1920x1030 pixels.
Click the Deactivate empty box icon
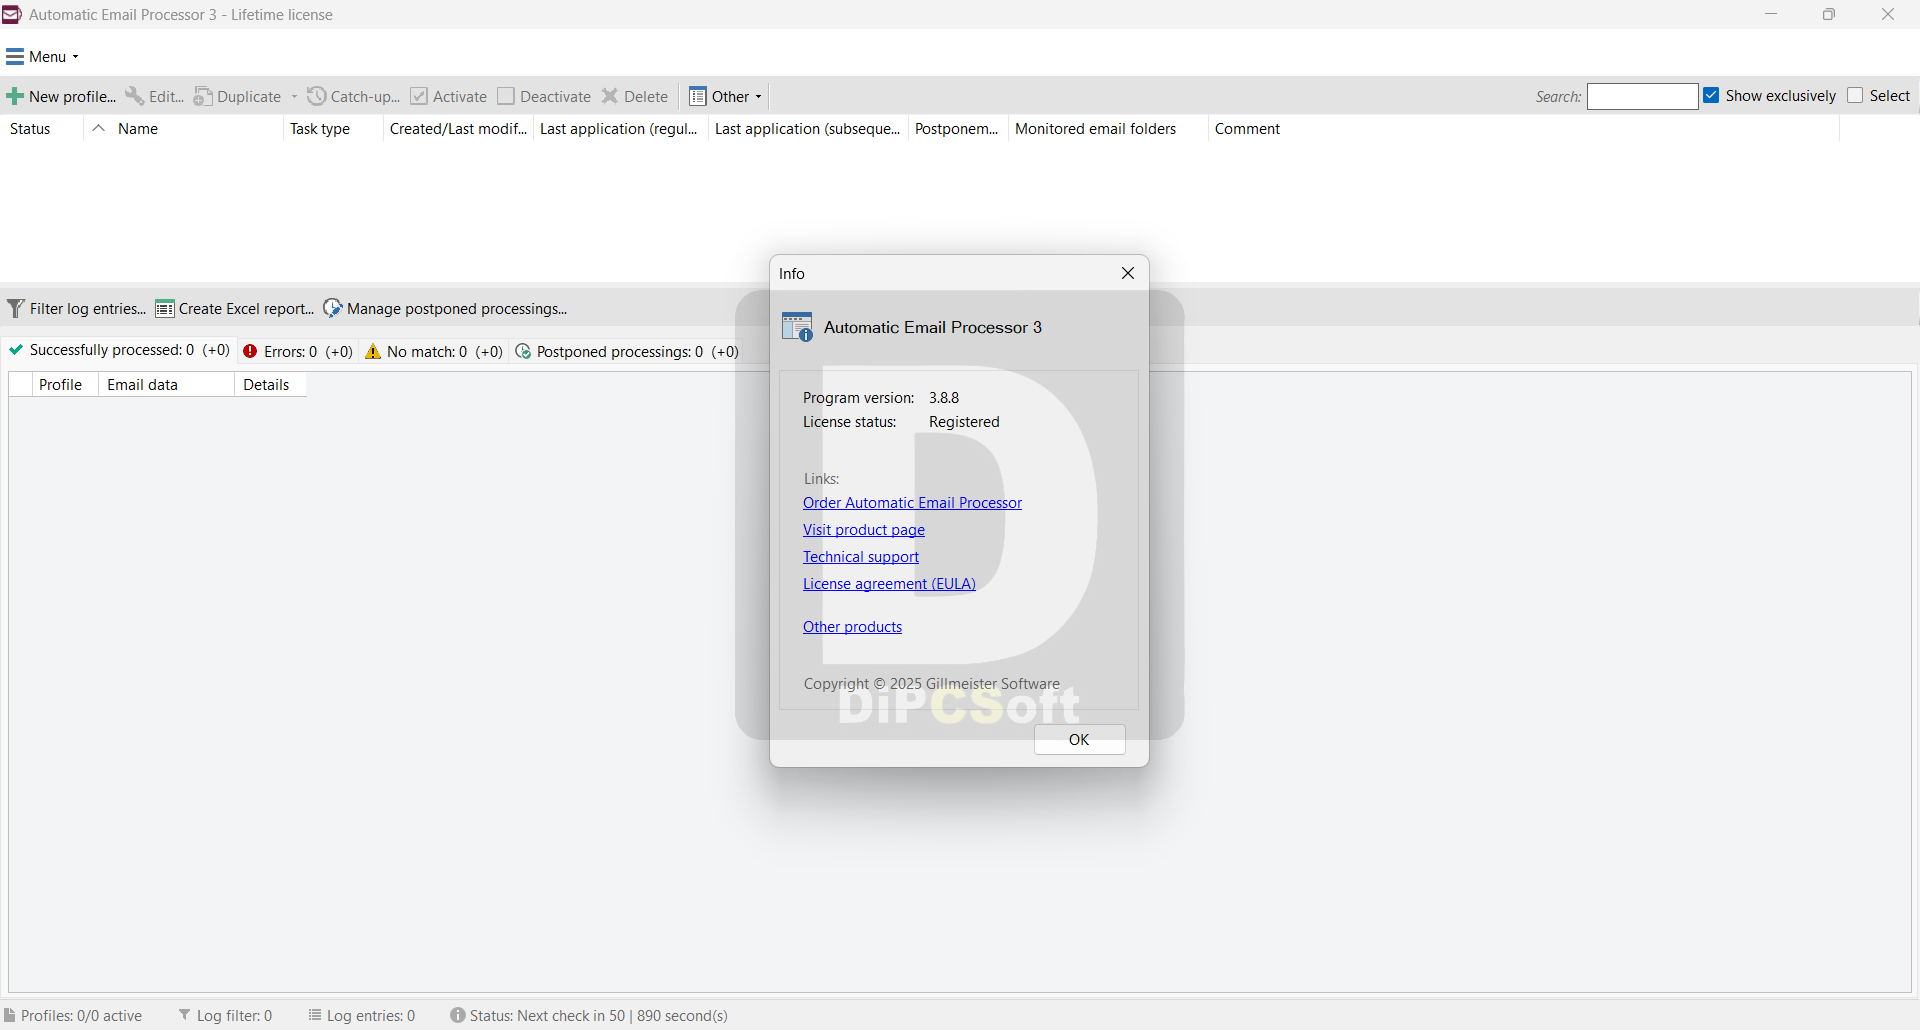(506, 96)
